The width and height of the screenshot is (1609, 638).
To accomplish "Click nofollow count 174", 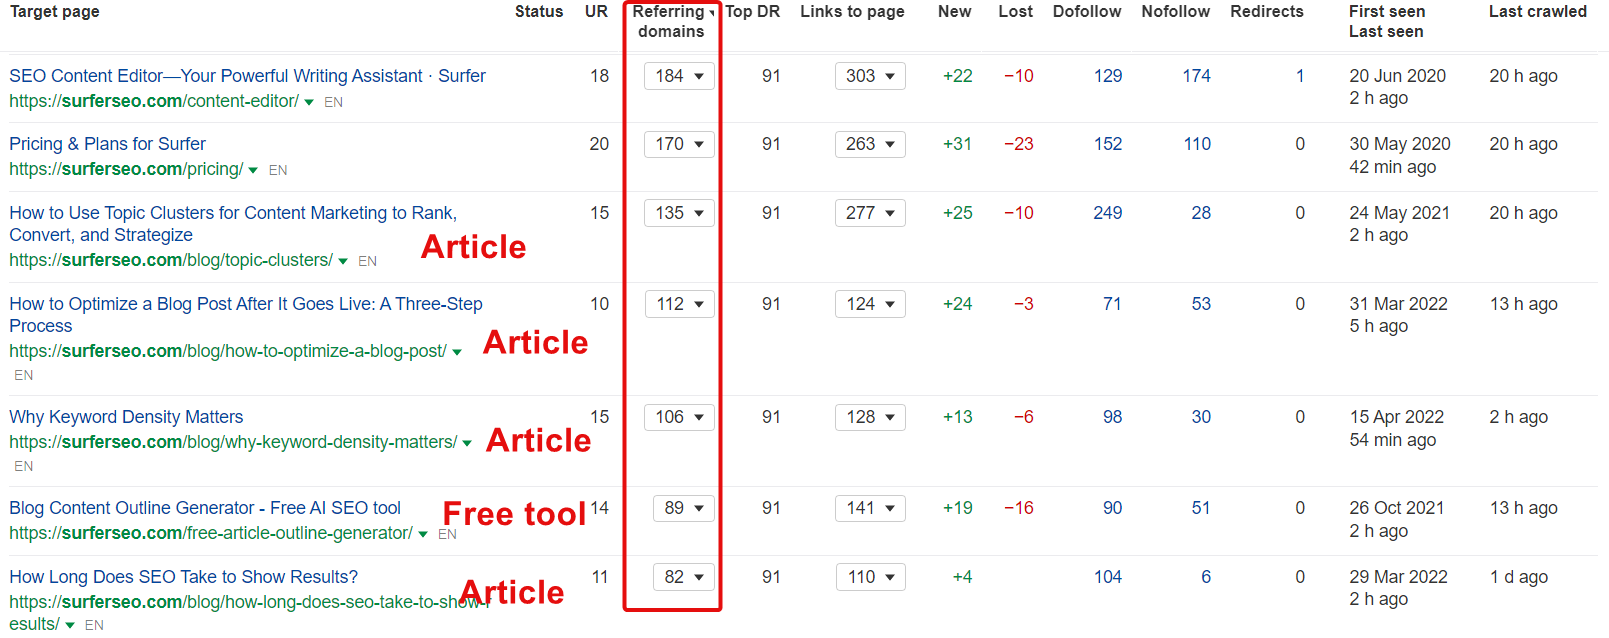I will (x=1197, y=76).
